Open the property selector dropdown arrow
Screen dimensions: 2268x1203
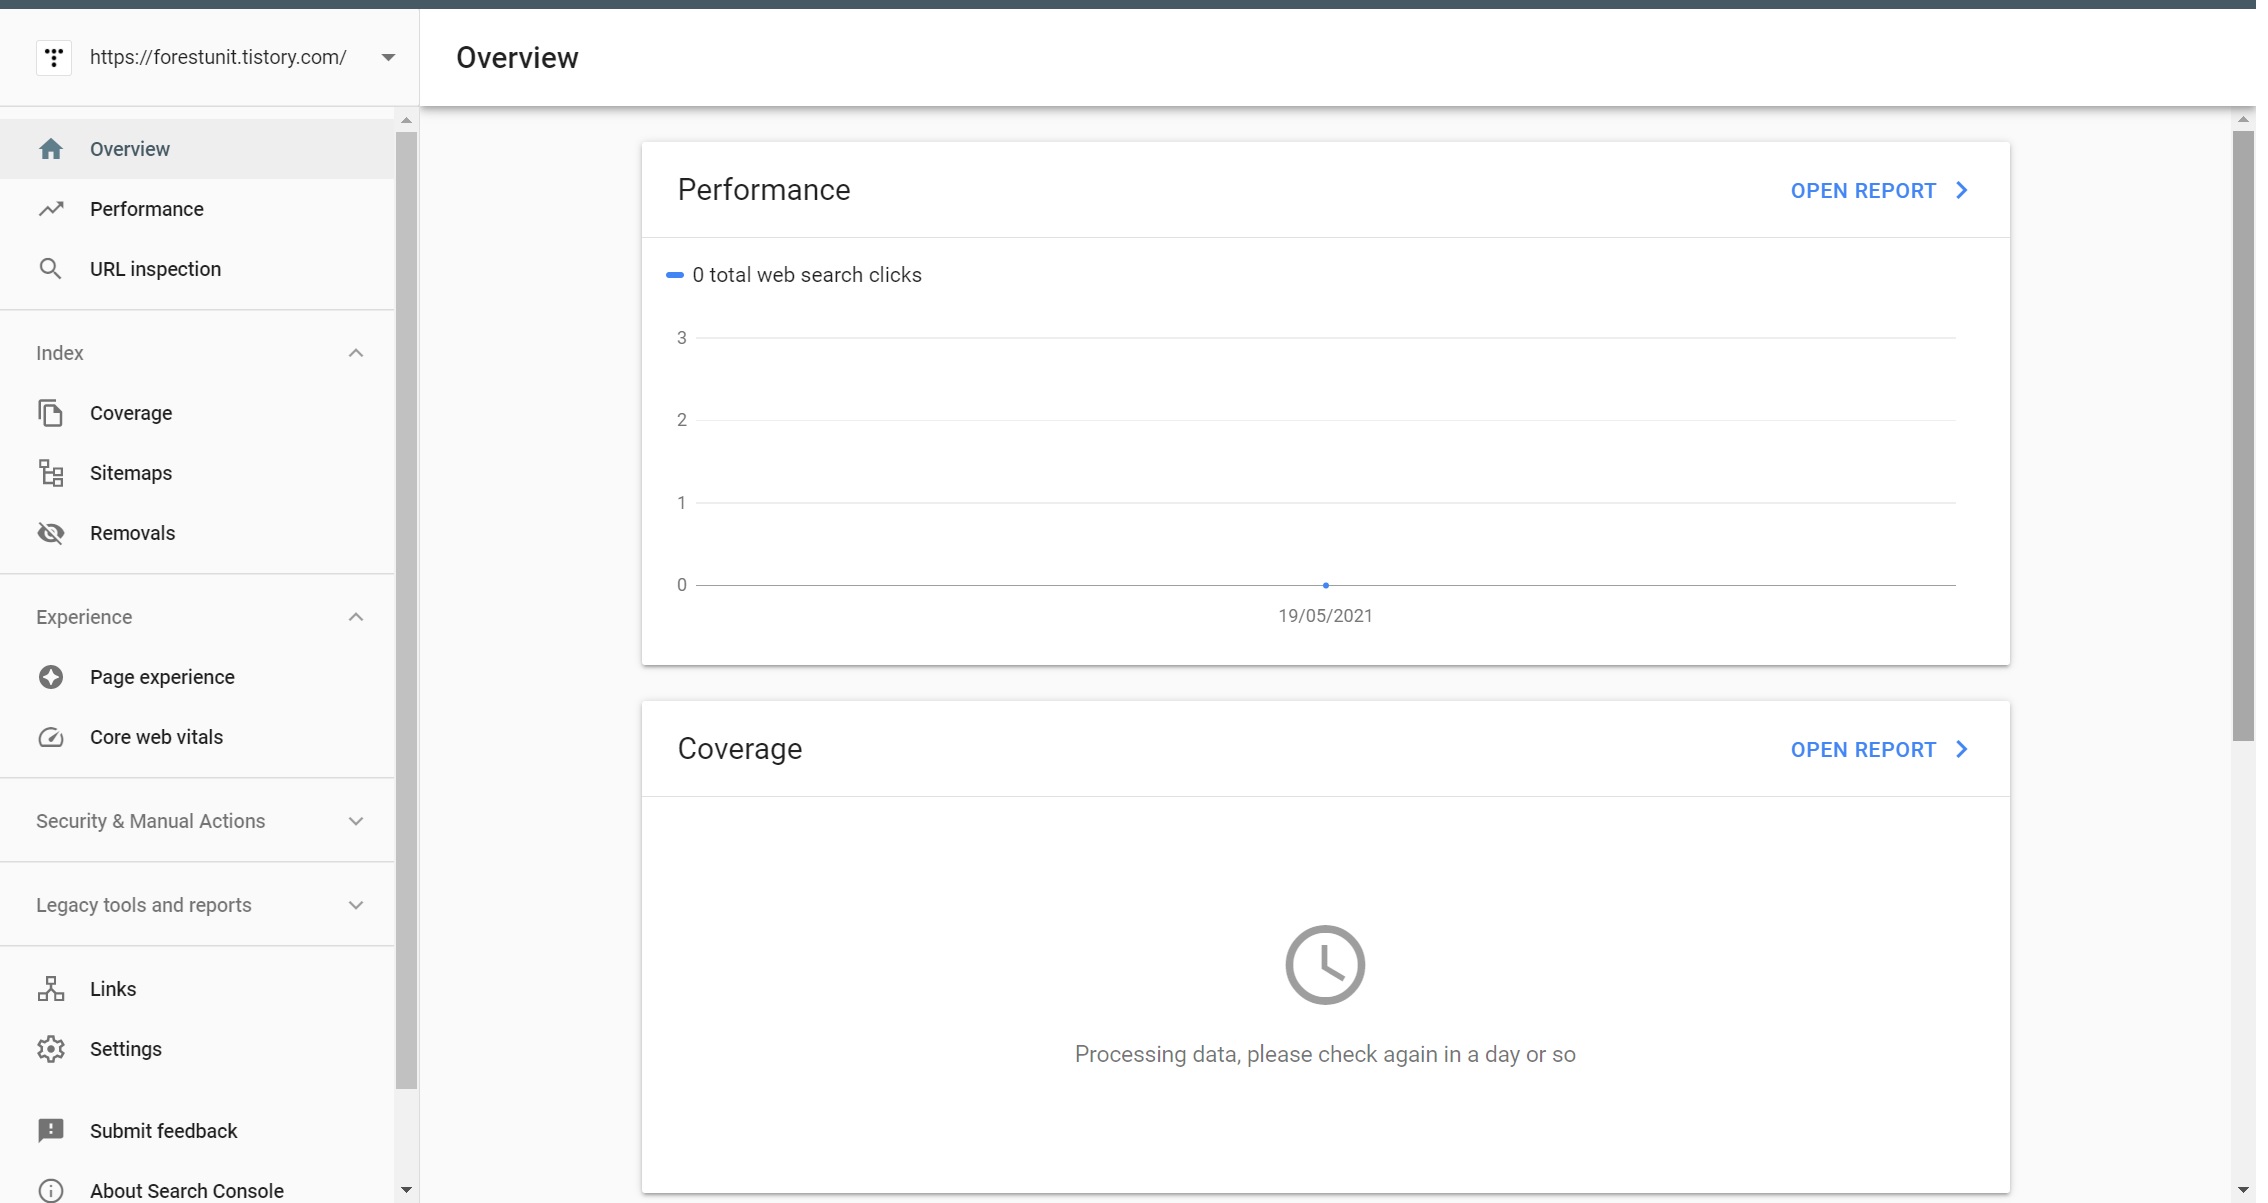[388, 58]
